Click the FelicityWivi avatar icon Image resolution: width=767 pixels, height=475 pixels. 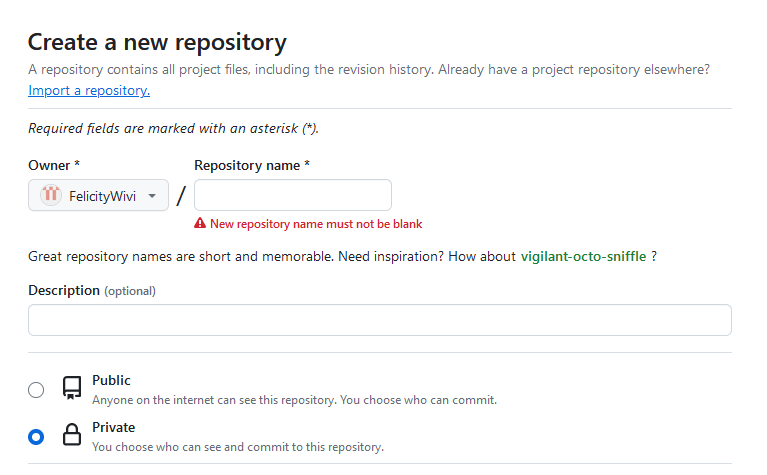coord(50,196)
